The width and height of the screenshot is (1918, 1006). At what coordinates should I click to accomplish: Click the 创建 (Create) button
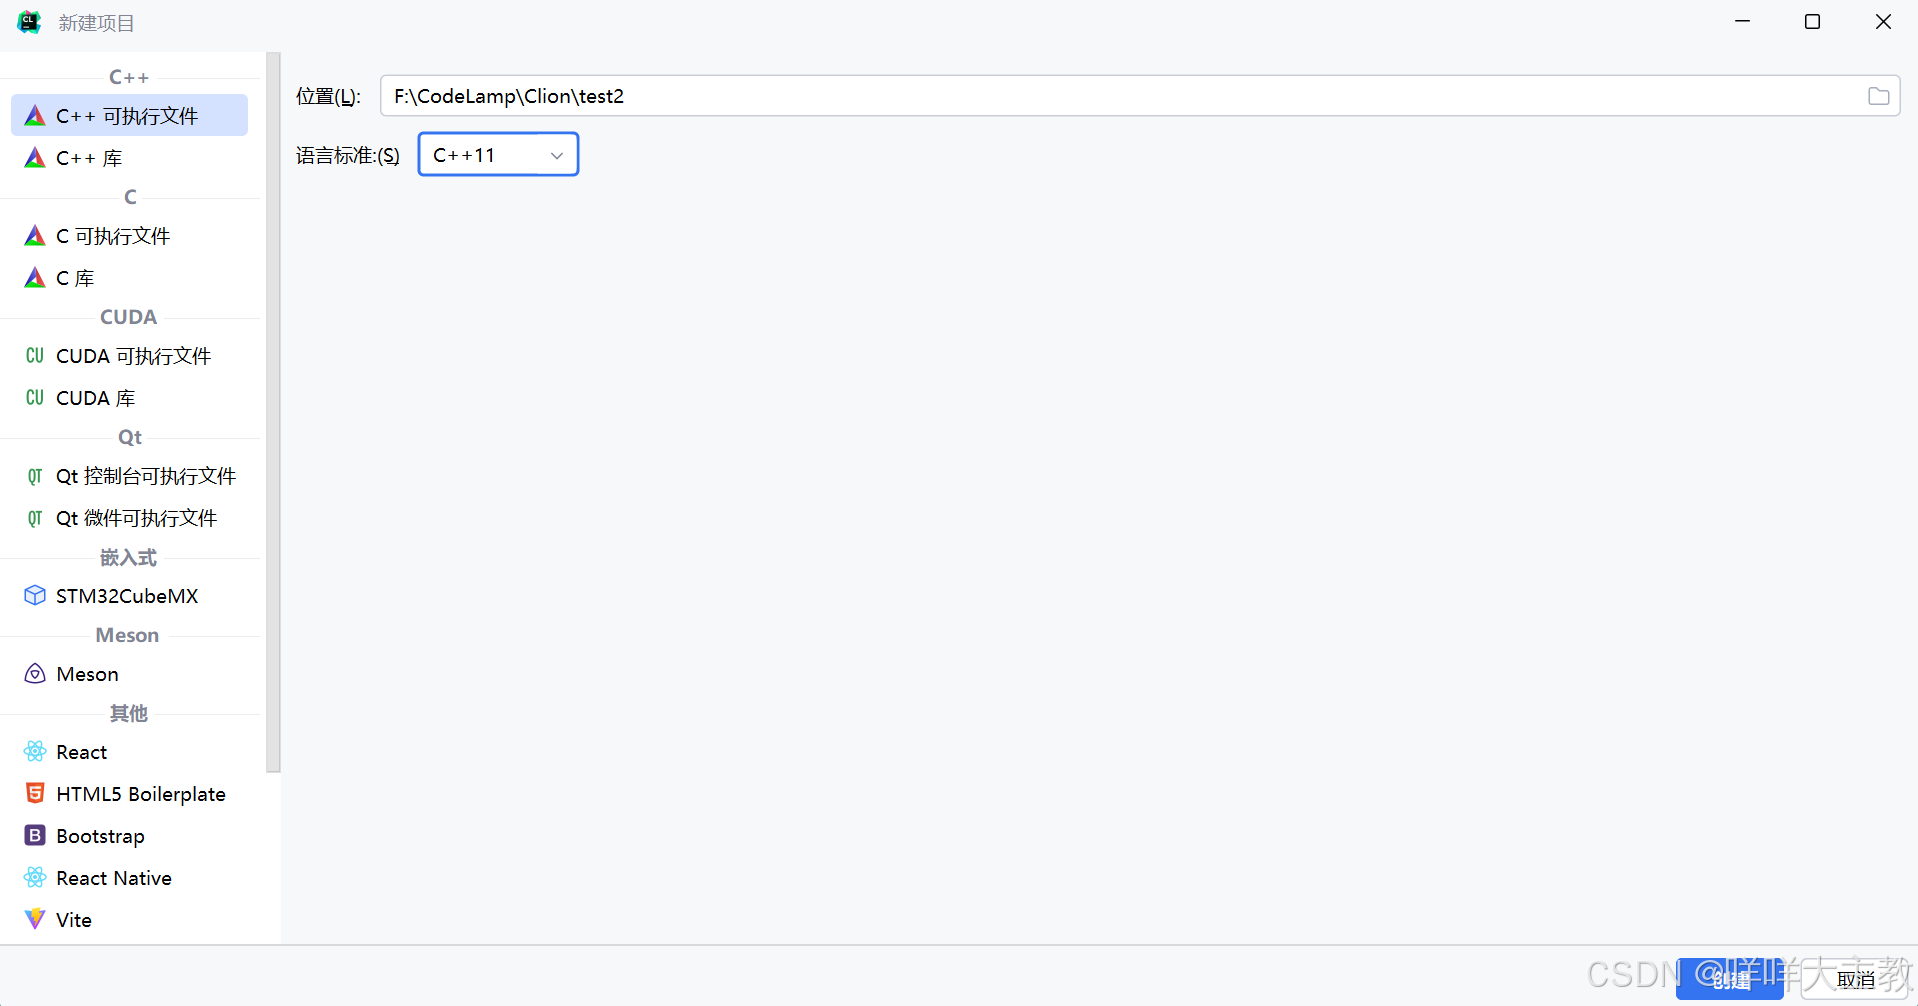coord(1730,979)
